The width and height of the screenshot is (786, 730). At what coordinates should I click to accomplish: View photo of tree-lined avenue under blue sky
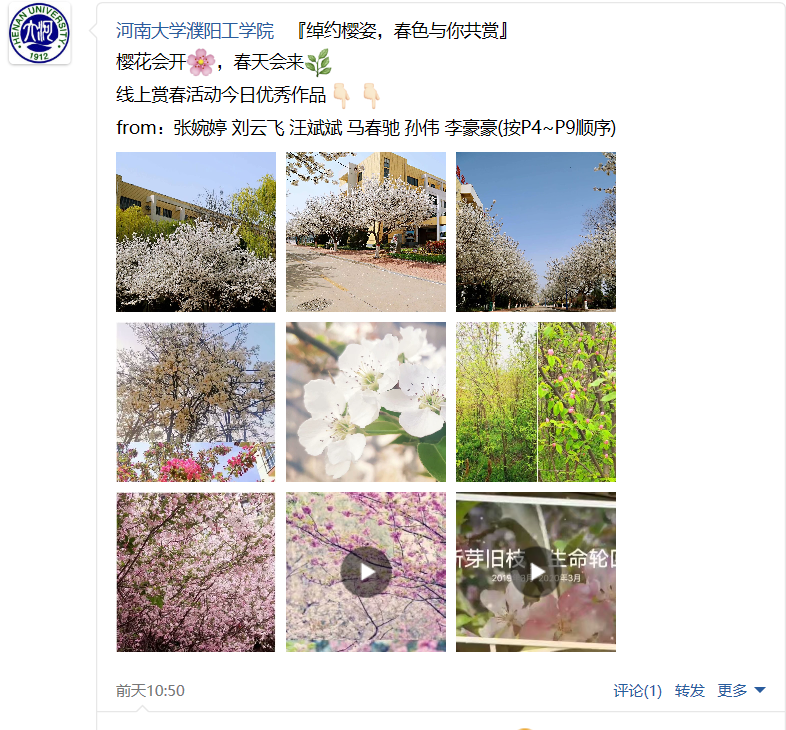click(536, 232)
